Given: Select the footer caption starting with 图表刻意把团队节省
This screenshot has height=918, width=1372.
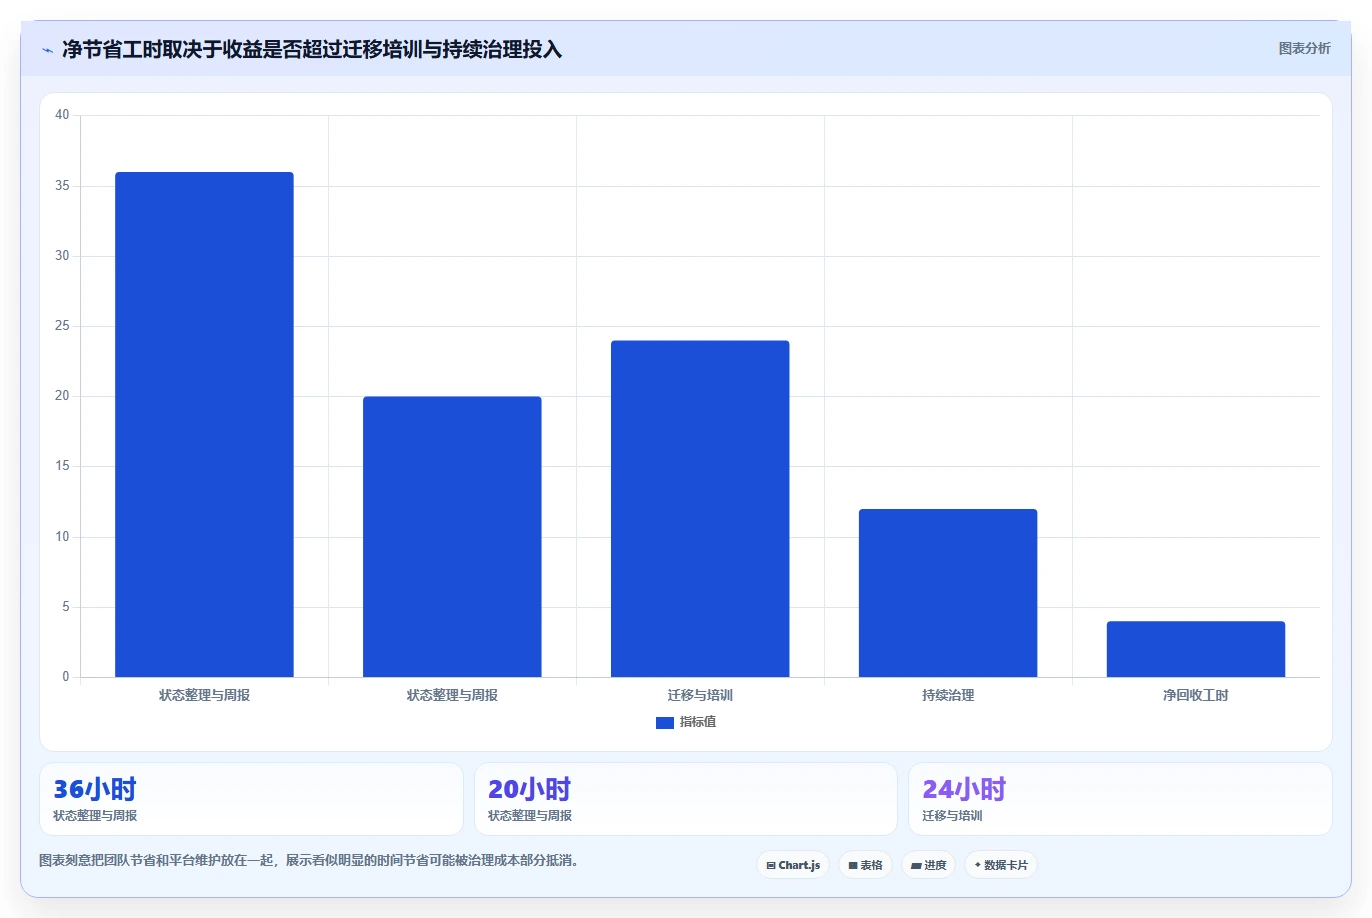Looking at the screenshot, I should point(309,860).
